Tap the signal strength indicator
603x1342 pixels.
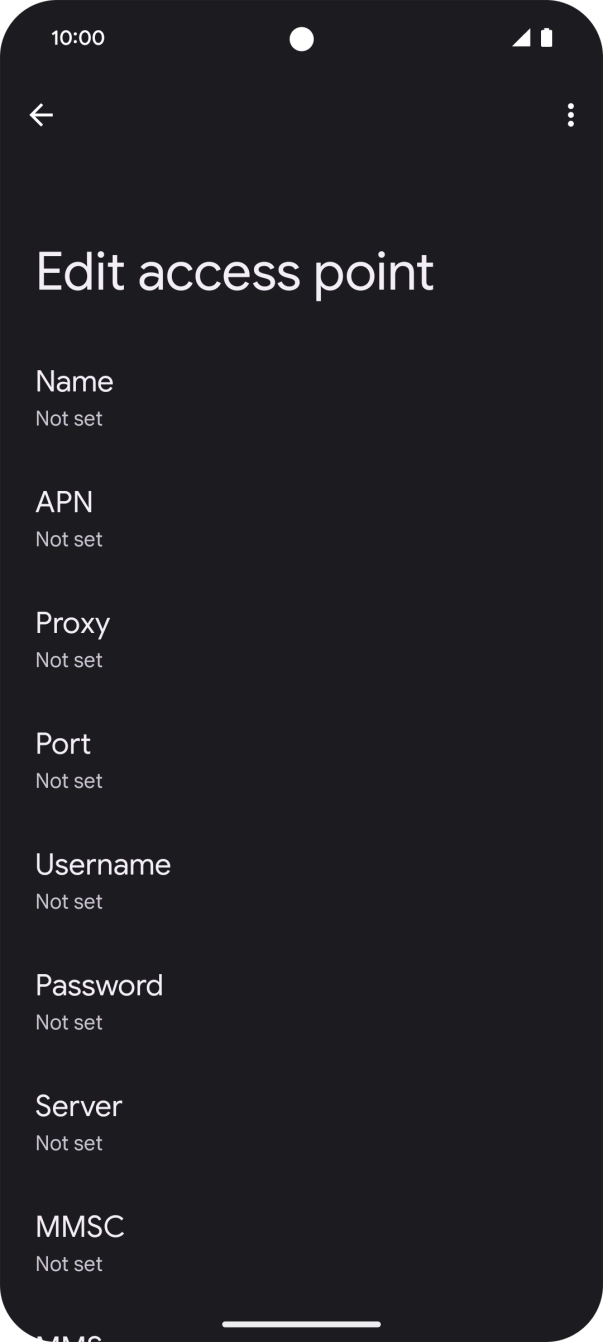(x=520, y=37)
